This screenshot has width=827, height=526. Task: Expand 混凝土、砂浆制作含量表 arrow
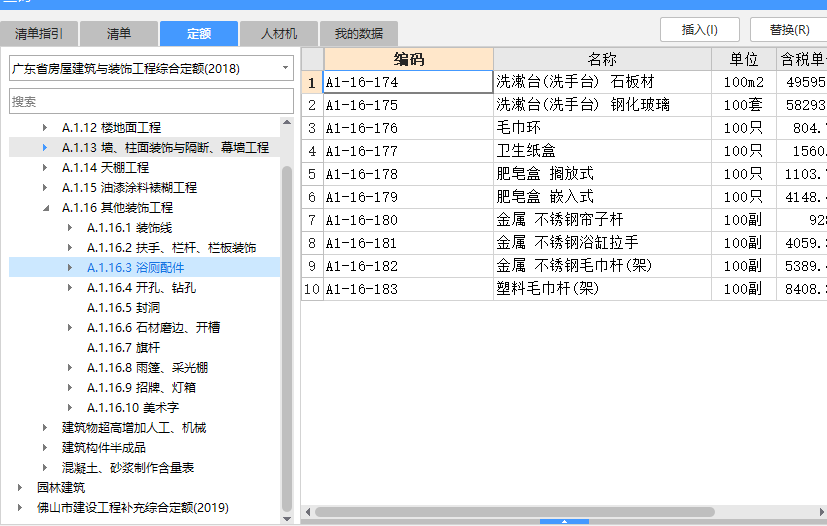point(45,468)
